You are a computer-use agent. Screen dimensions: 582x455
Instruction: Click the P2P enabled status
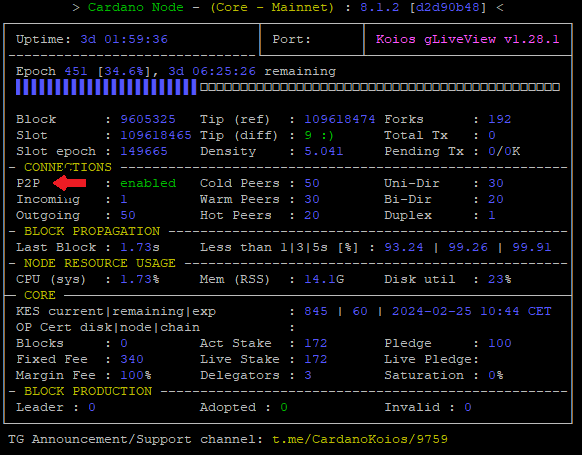click(148, 183)
